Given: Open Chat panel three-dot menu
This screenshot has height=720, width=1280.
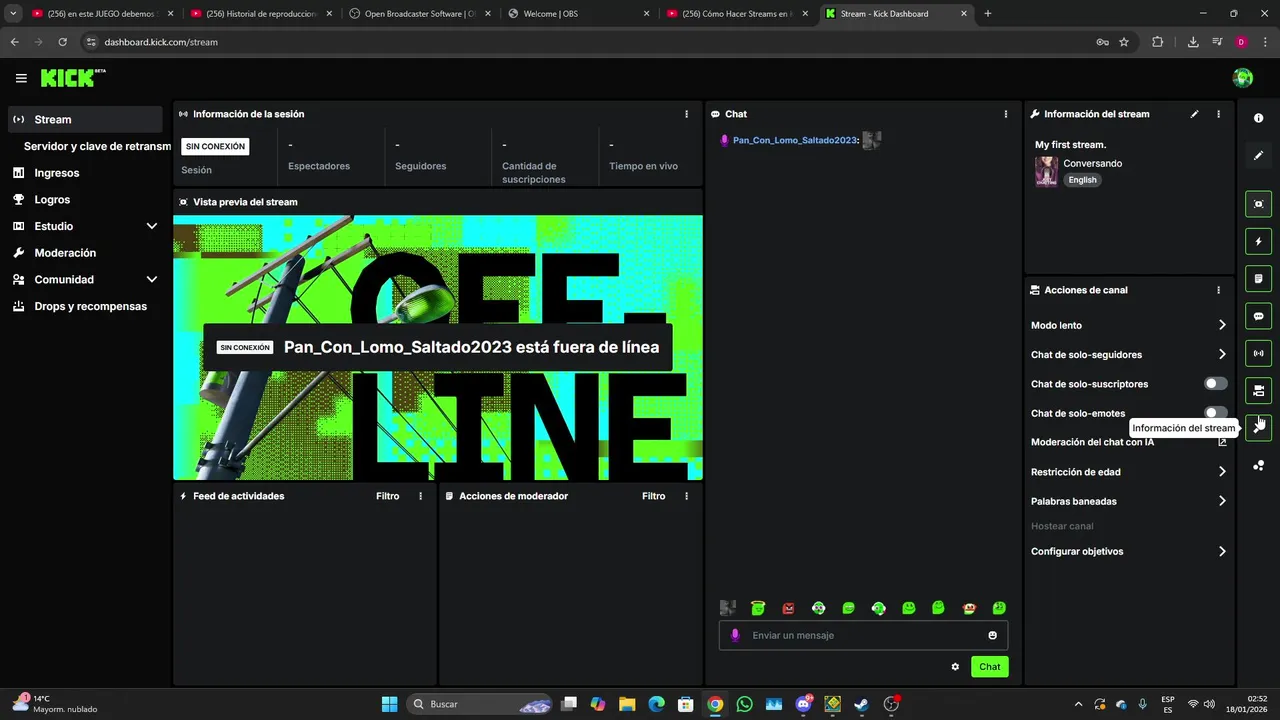Looking at the screenshot, I should click(x=1005, y=114).
